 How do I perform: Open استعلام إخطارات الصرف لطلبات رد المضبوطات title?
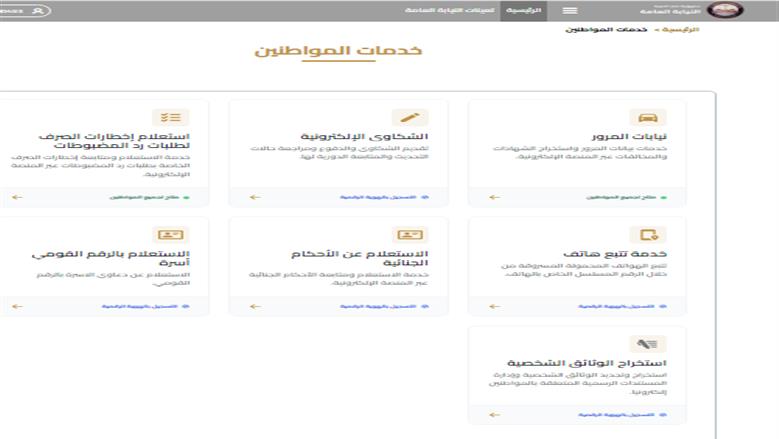click(x=114, y=141)
